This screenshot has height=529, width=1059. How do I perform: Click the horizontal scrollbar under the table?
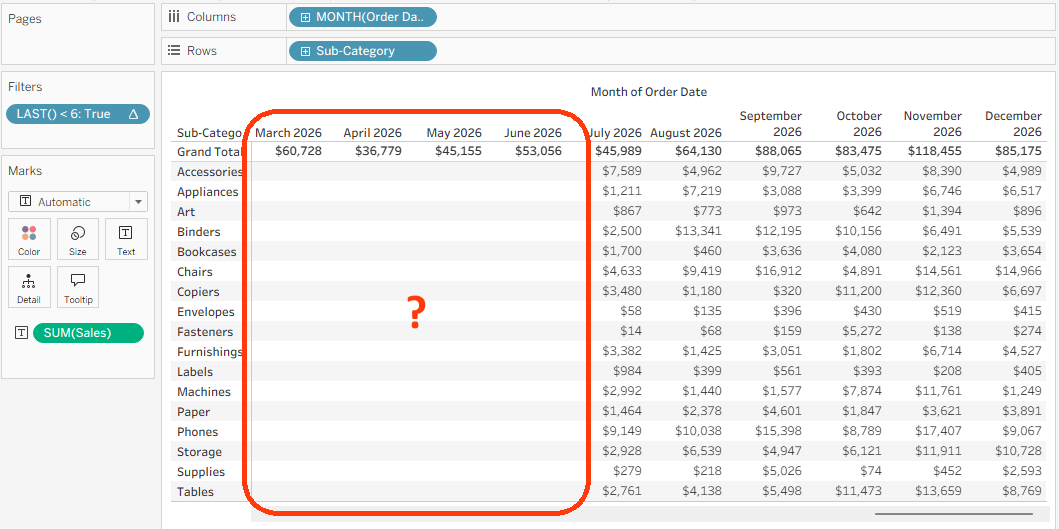point(955,514)
